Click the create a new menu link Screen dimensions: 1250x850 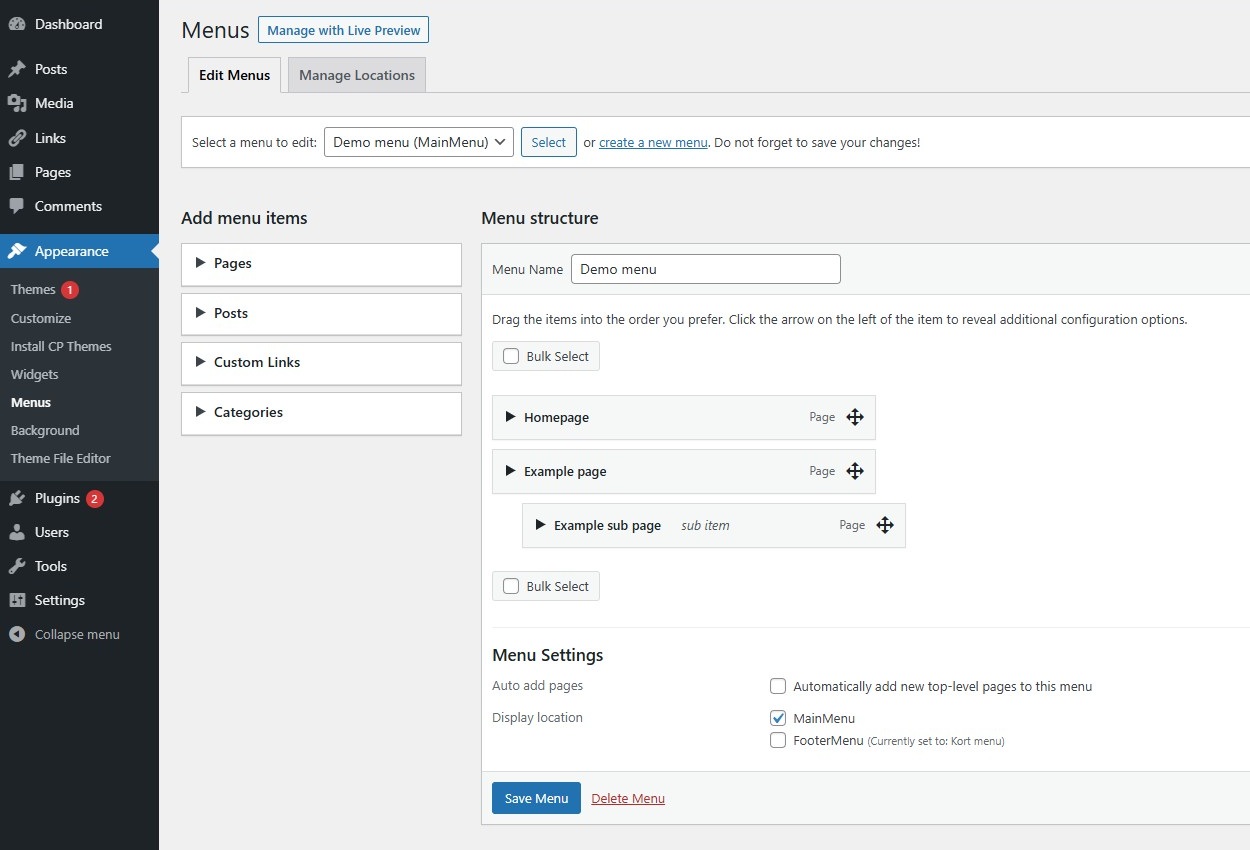pos(653,142)
